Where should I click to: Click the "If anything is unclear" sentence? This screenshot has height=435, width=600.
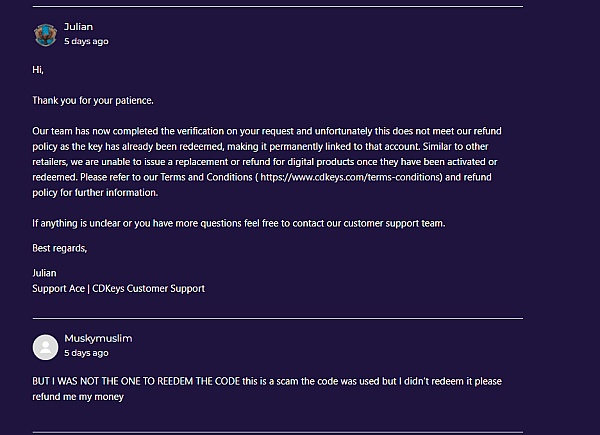(x=238, y=222)
